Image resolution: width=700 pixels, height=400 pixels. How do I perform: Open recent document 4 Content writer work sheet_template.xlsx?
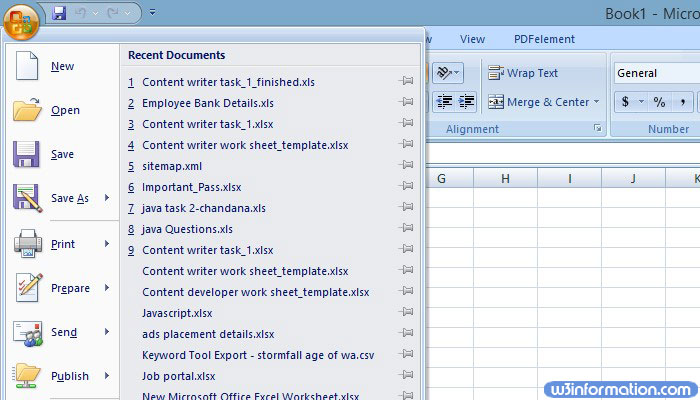tap(245, 145)
